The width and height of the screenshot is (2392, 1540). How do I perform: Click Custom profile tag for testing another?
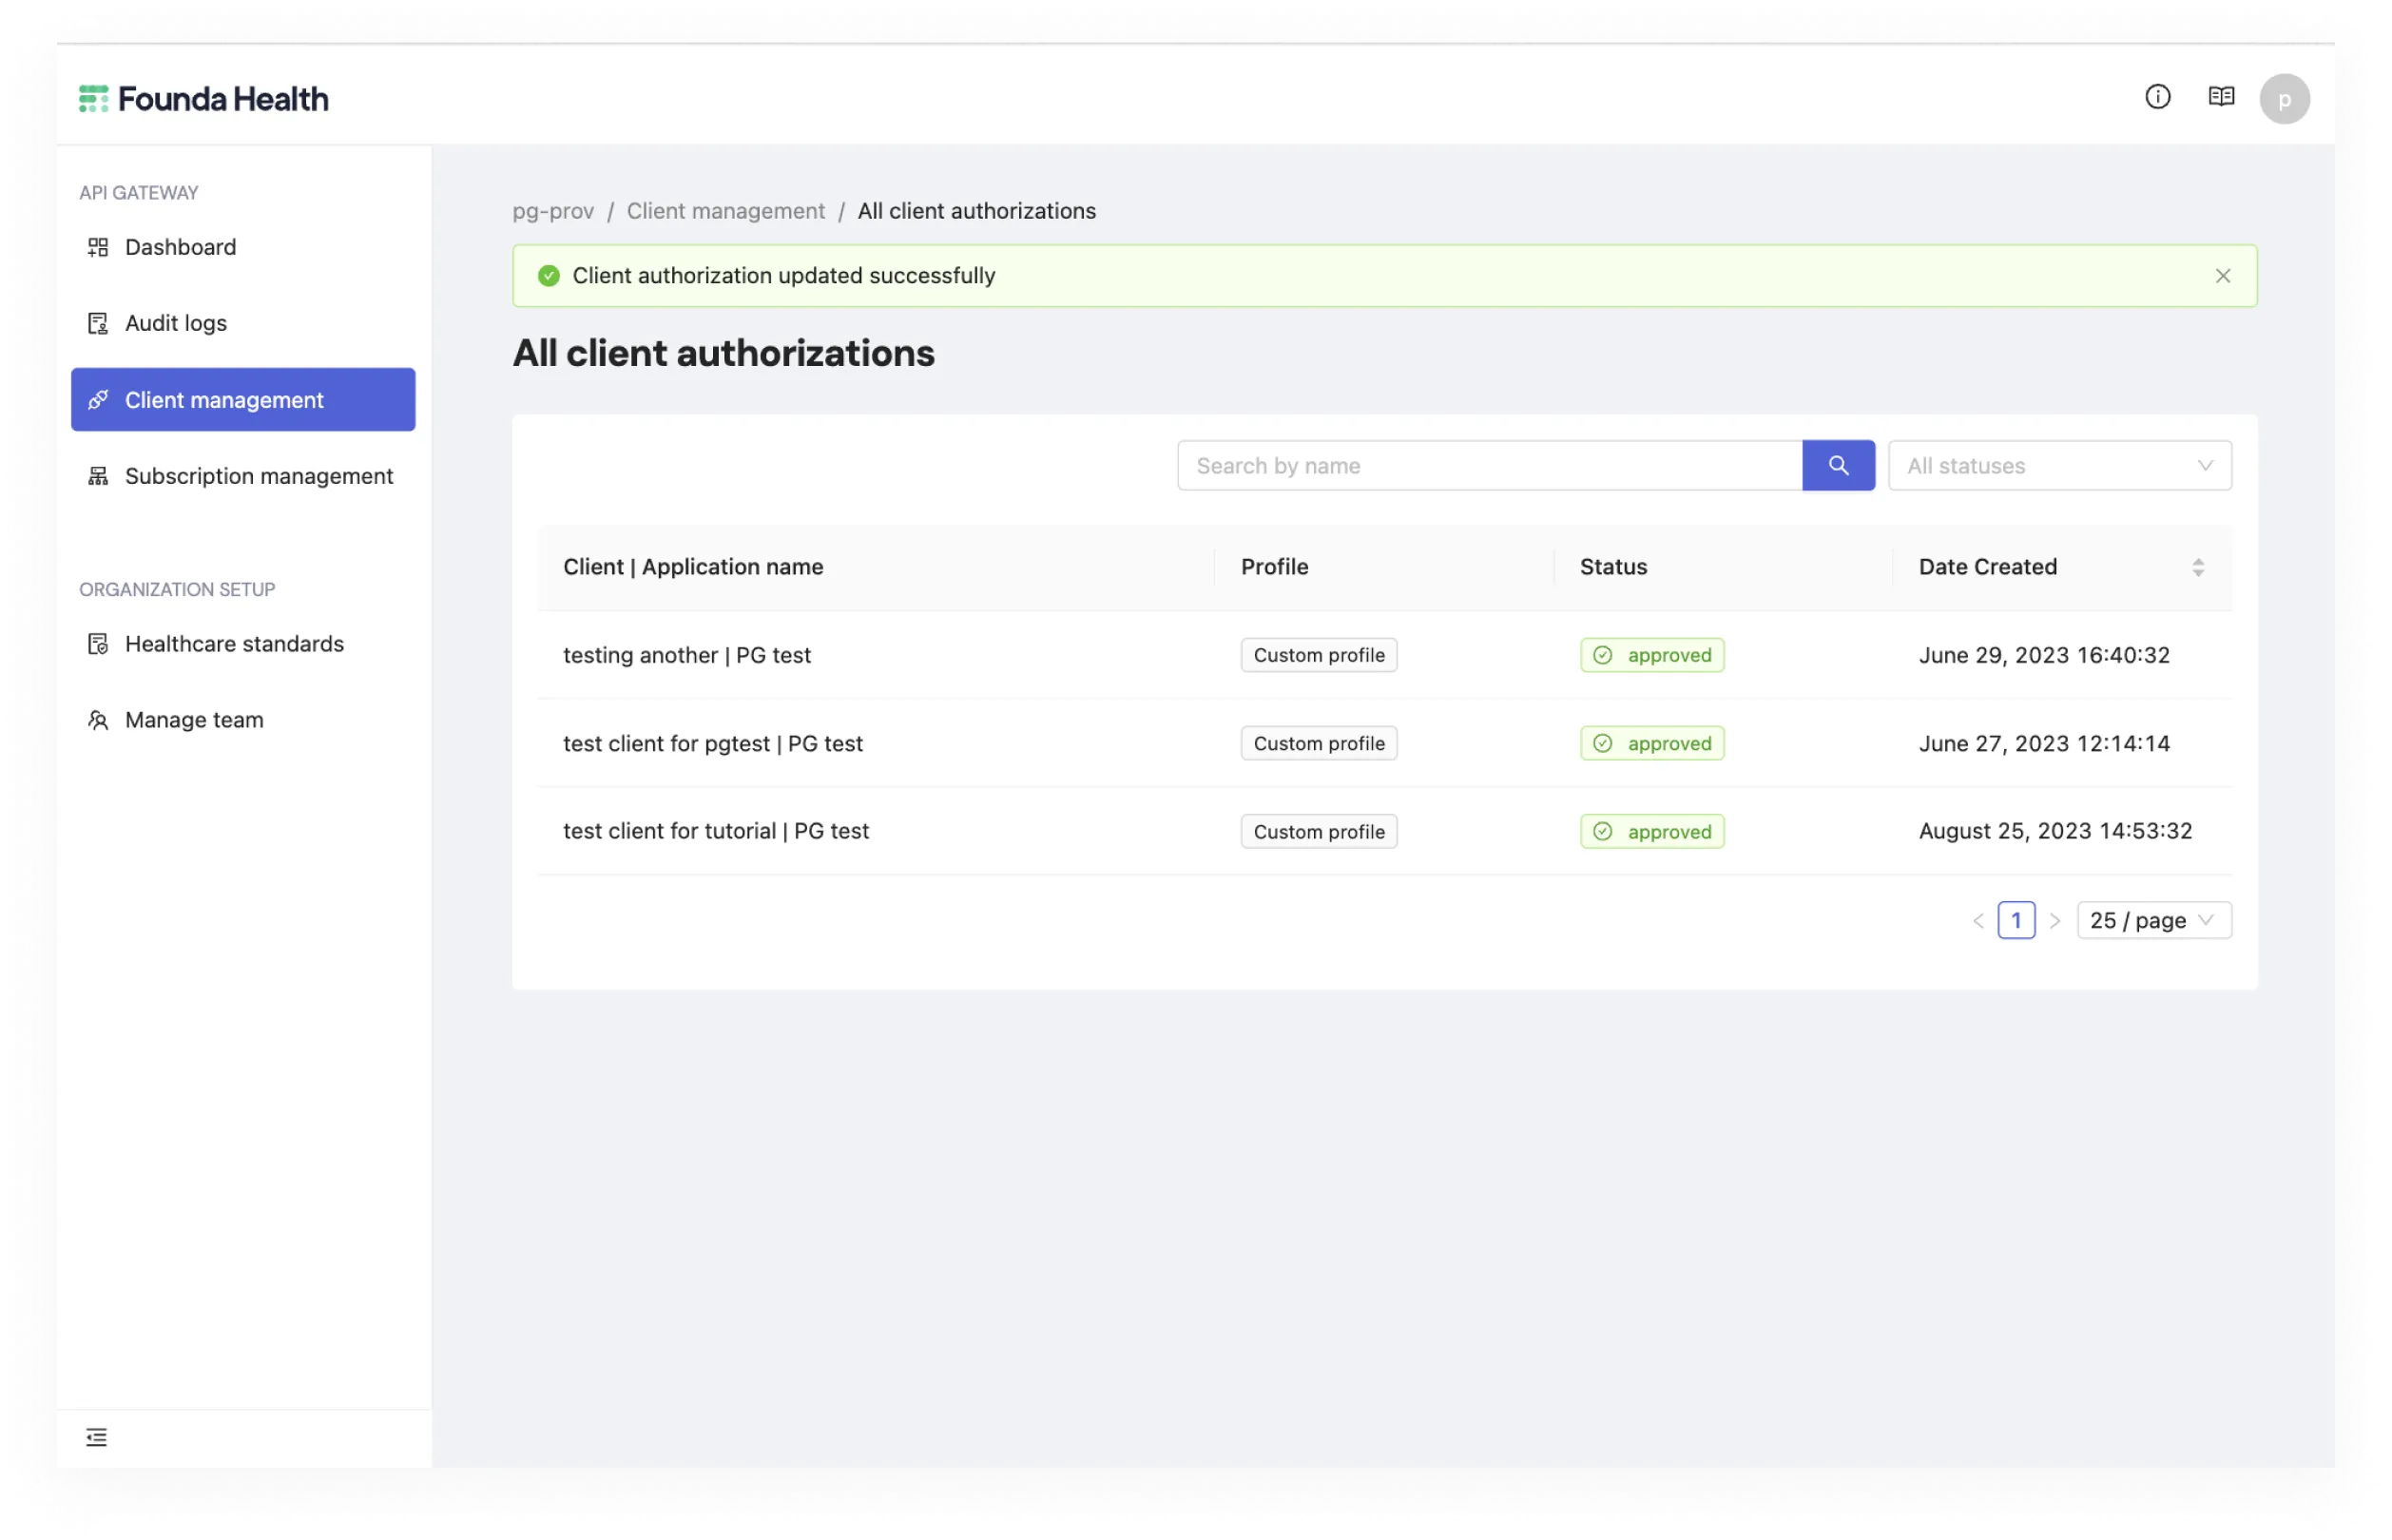[x=1318, y=655]
